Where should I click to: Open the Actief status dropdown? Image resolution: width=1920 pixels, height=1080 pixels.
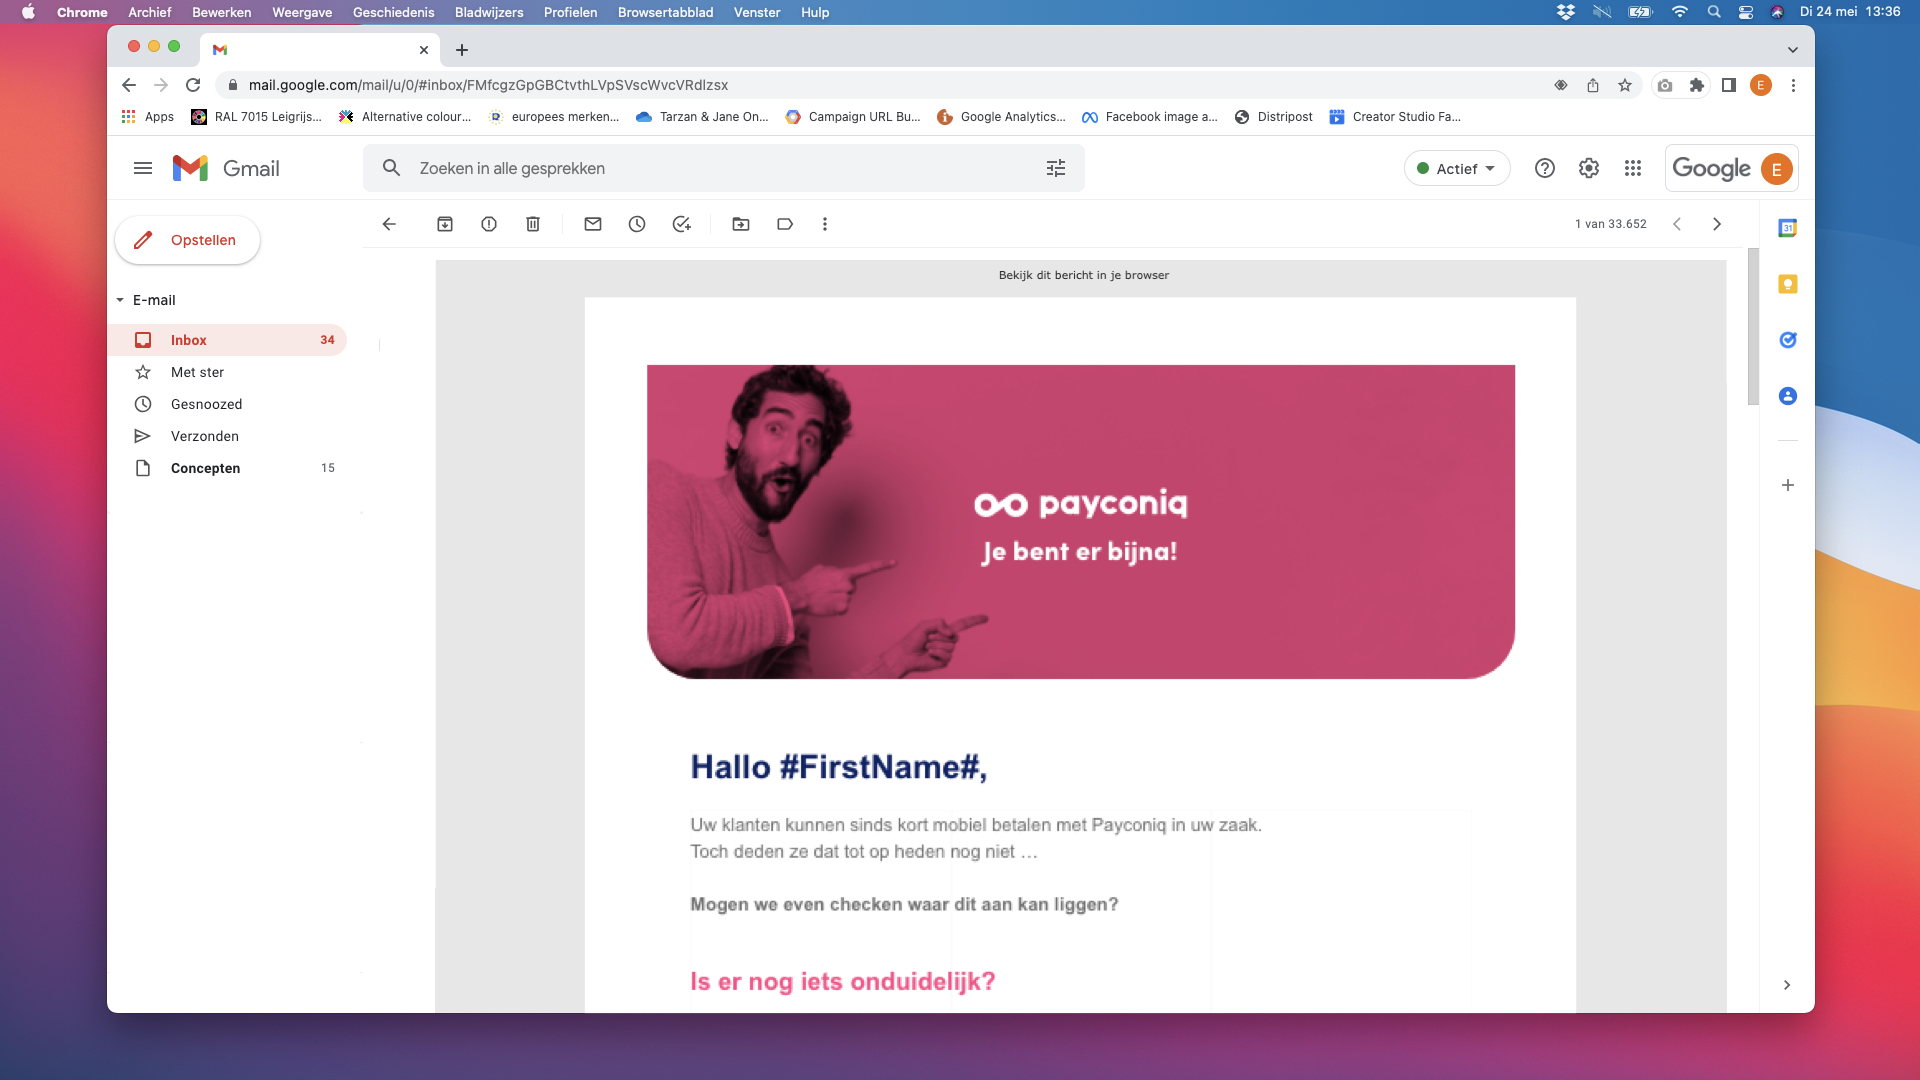(1457, 168)
